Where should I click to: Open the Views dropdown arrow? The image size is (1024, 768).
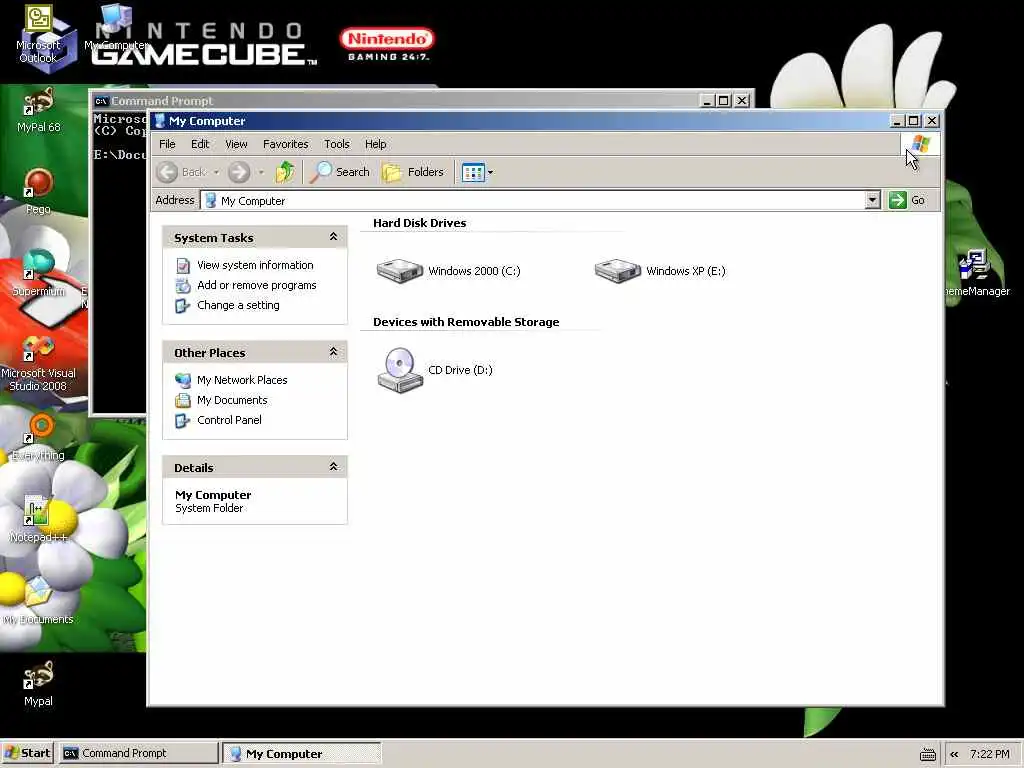490,172
